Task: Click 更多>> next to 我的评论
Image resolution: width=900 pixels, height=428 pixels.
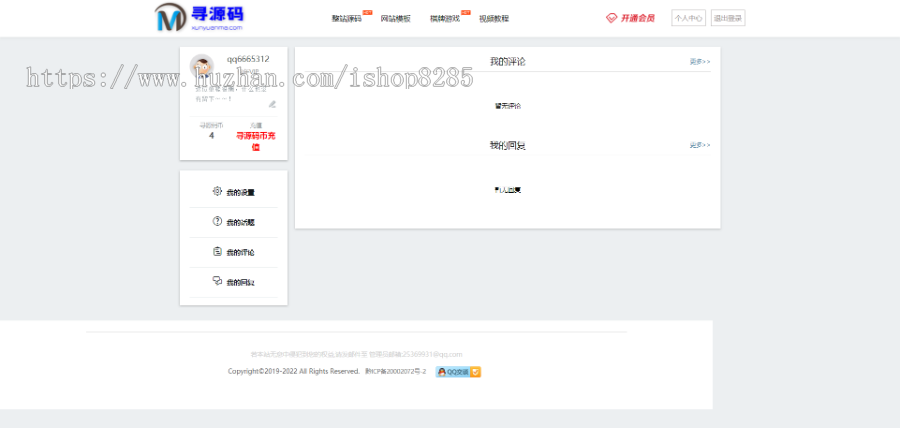Action: coord(699,62)
